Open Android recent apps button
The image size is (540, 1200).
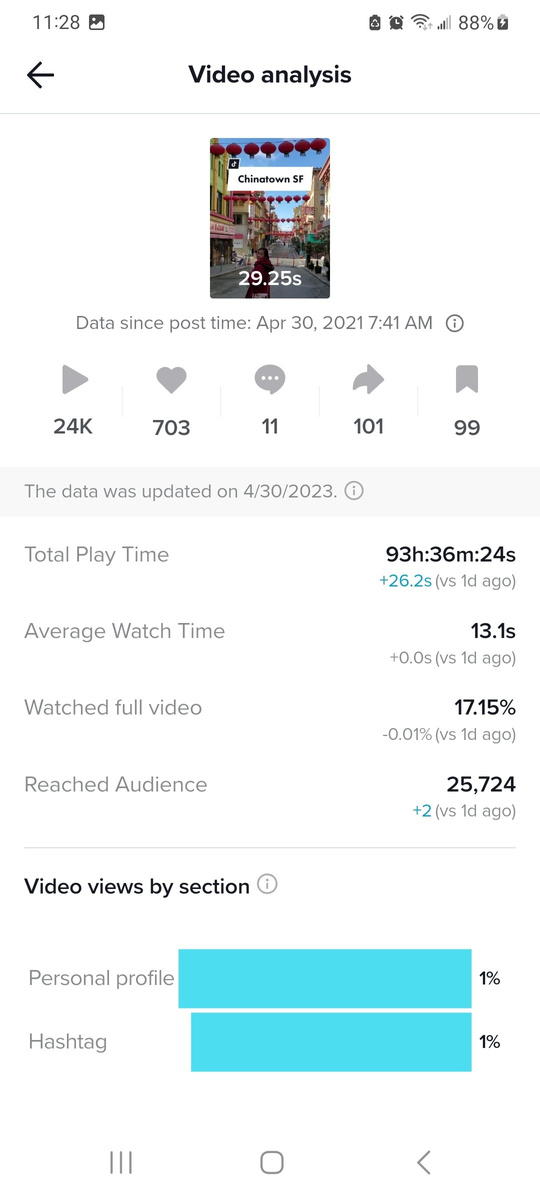[121, 1161]
